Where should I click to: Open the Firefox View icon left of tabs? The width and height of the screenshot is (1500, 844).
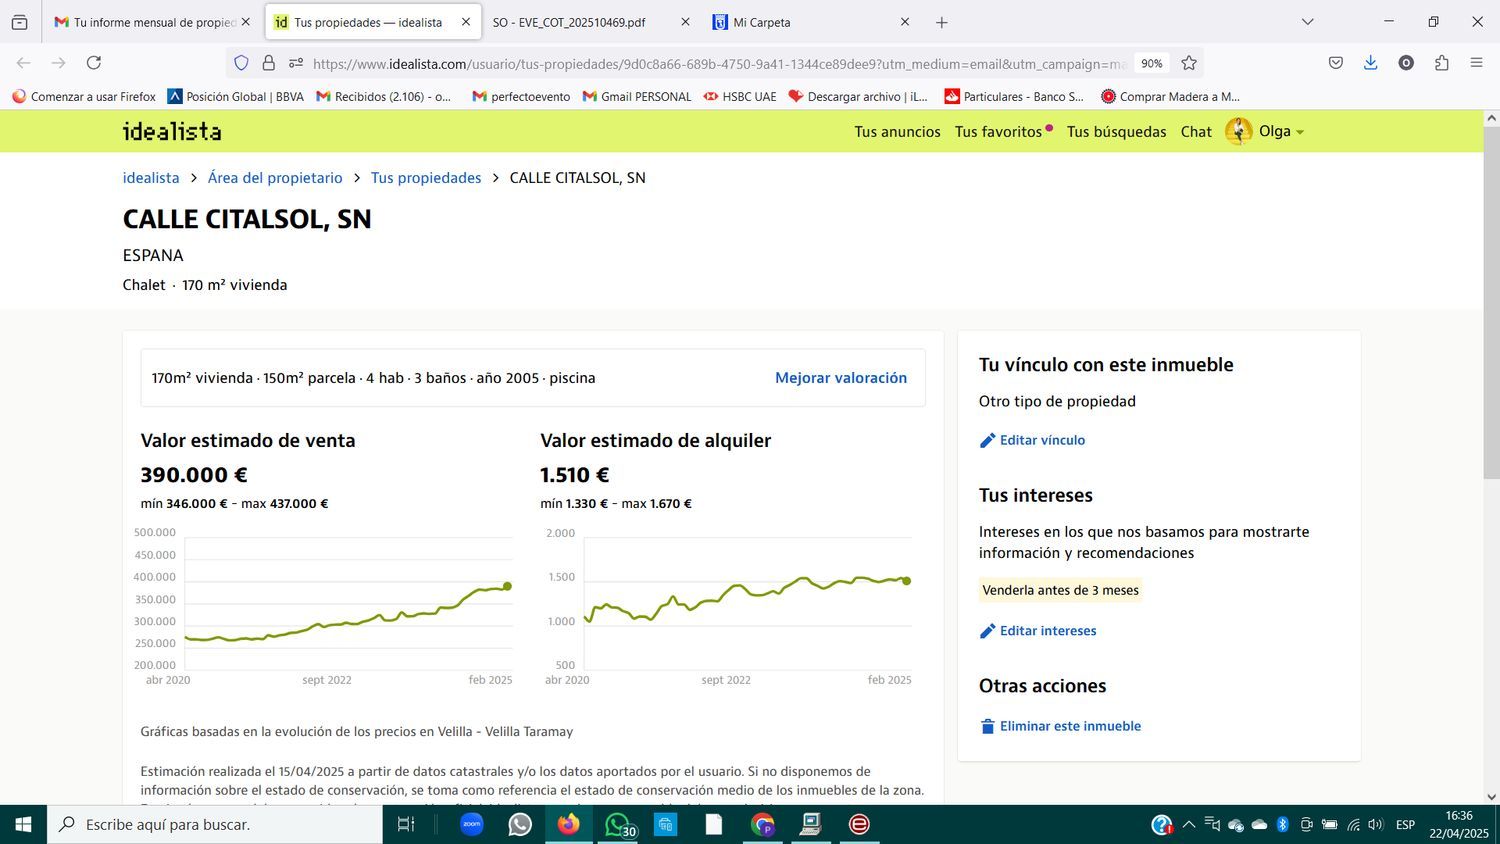pyautogui.click(x=19, y=22)
